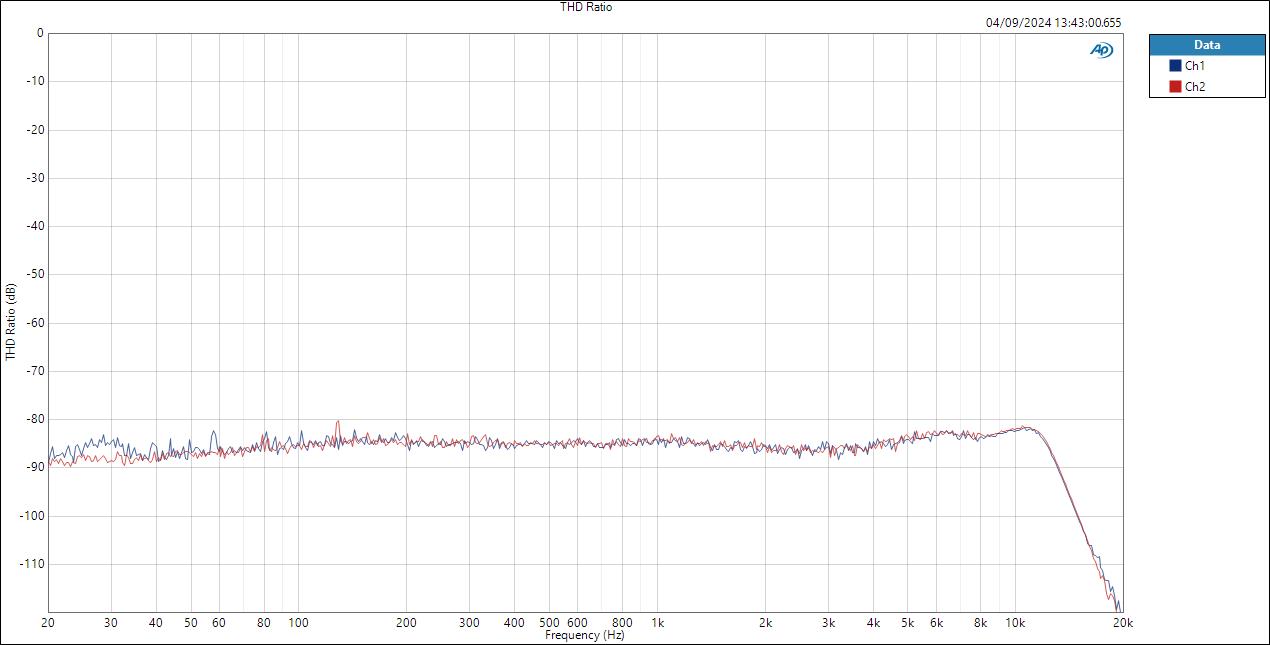Viewport: 1270px width, 645px height.
Task: Click the -50 tick on the dB axis
Action: pos(33,274)
